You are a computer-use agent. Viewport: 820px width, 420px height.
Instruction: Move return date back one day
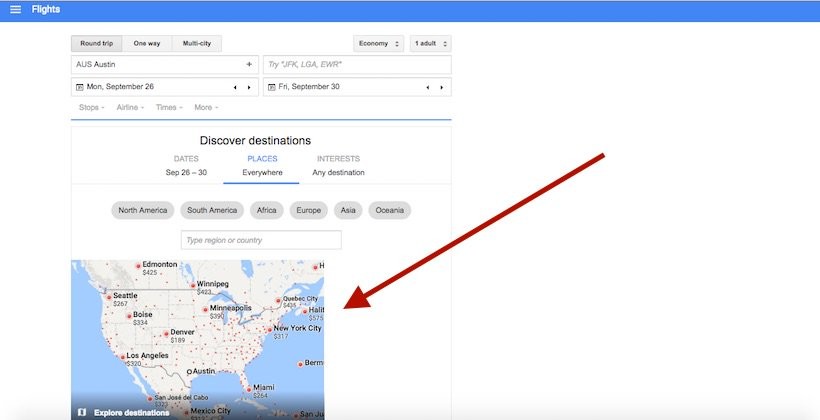(428, 87)
